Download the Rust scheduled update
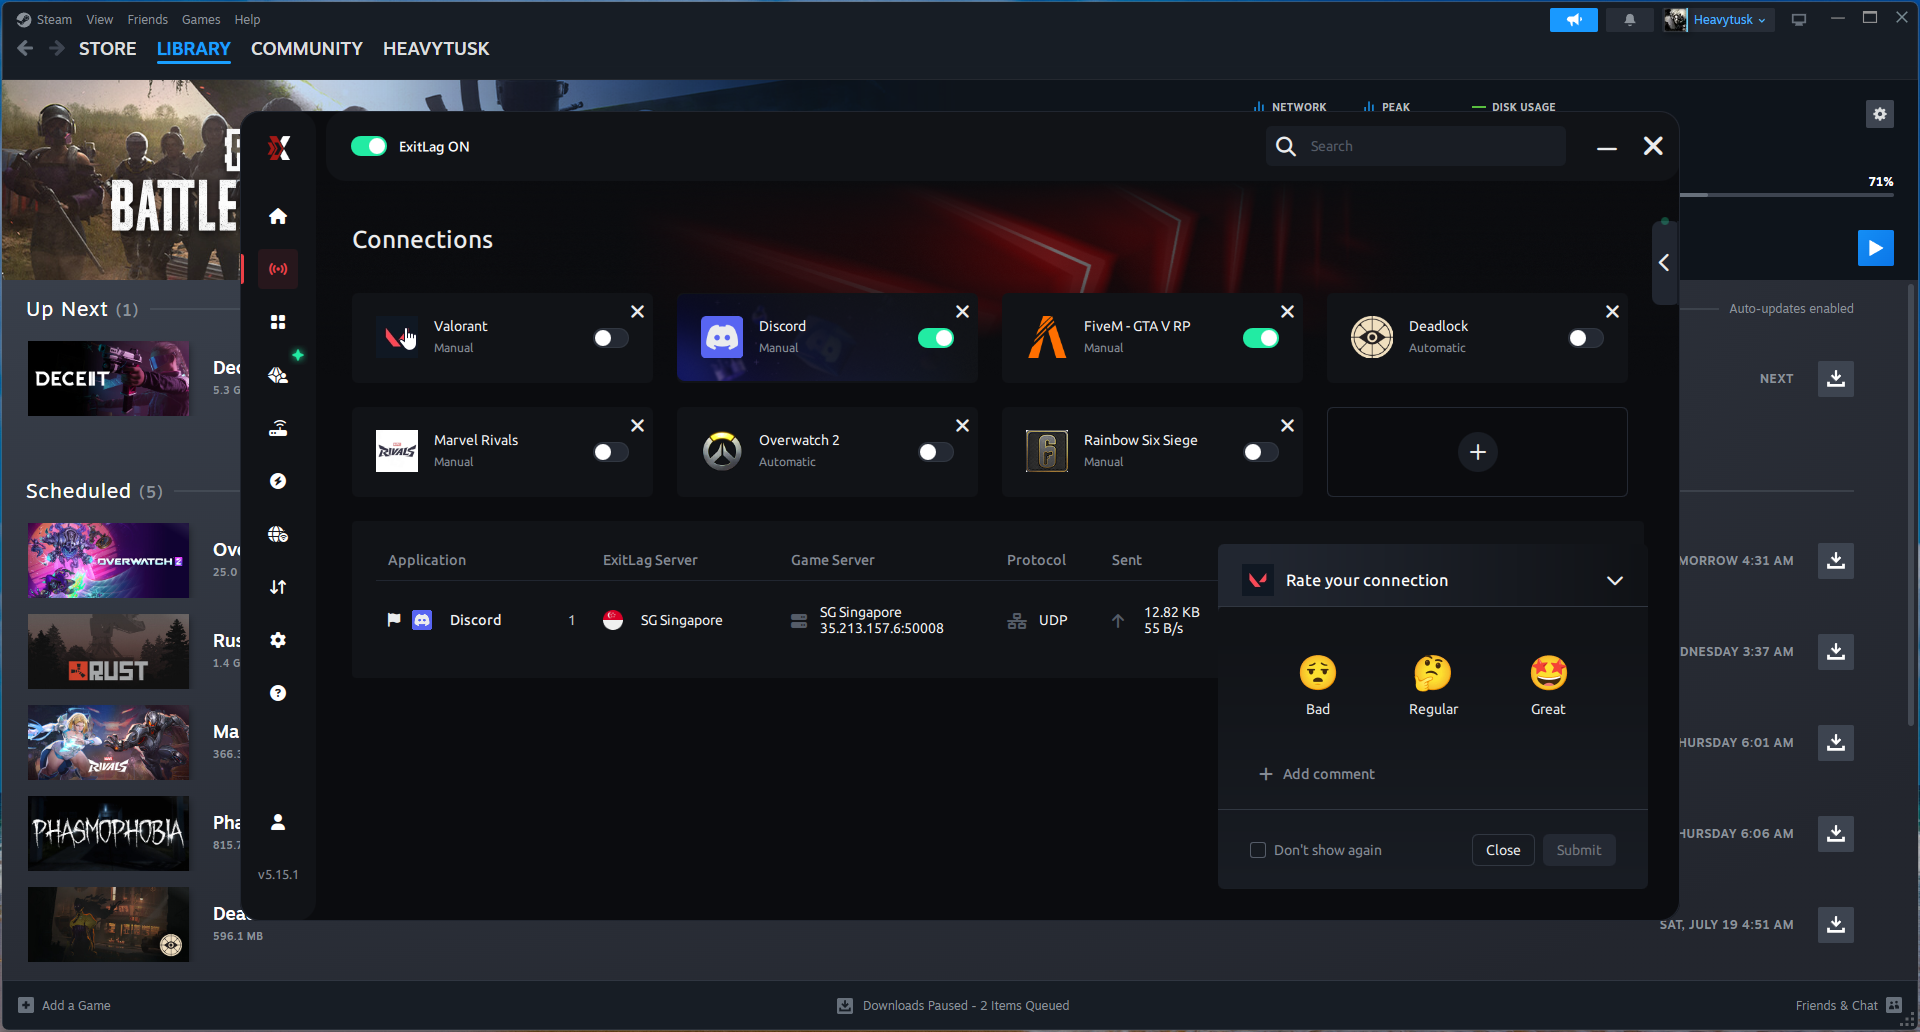The height and width of the screenshot is (1032, 1920). point(1836,652)
